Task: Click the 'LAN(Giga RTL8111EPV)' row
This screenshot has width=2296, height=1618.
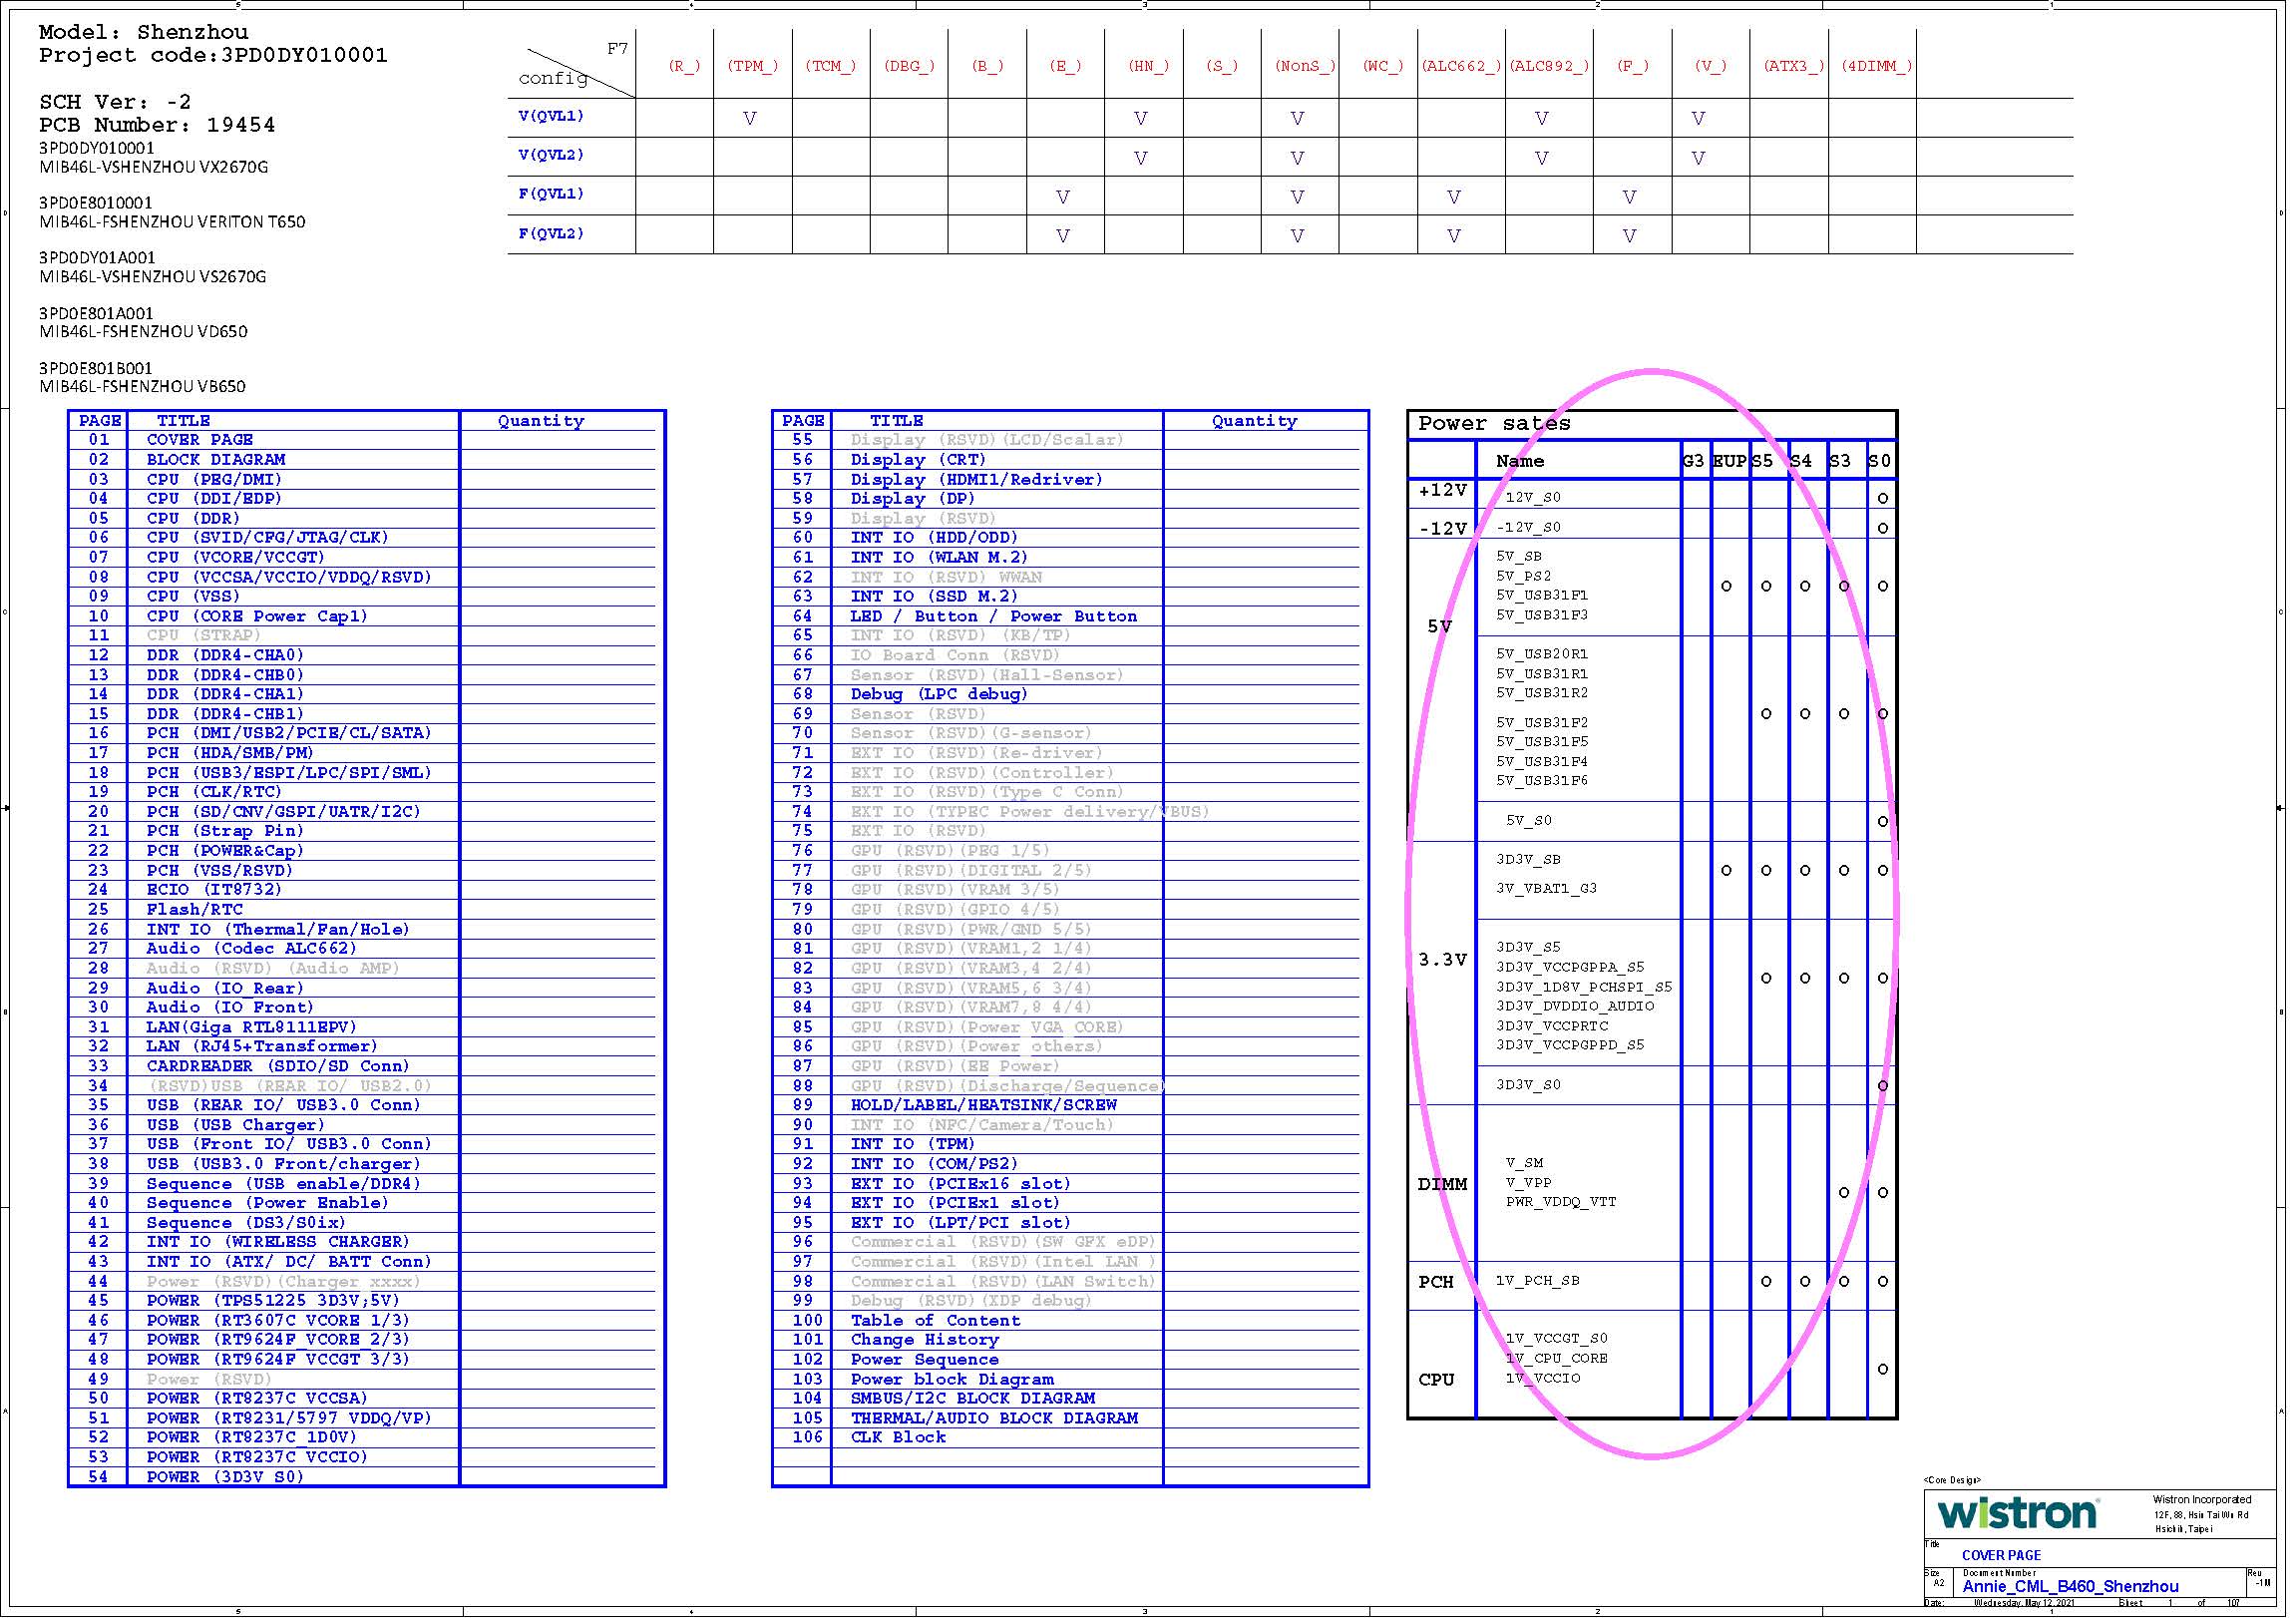Action: click(252, 1030)
